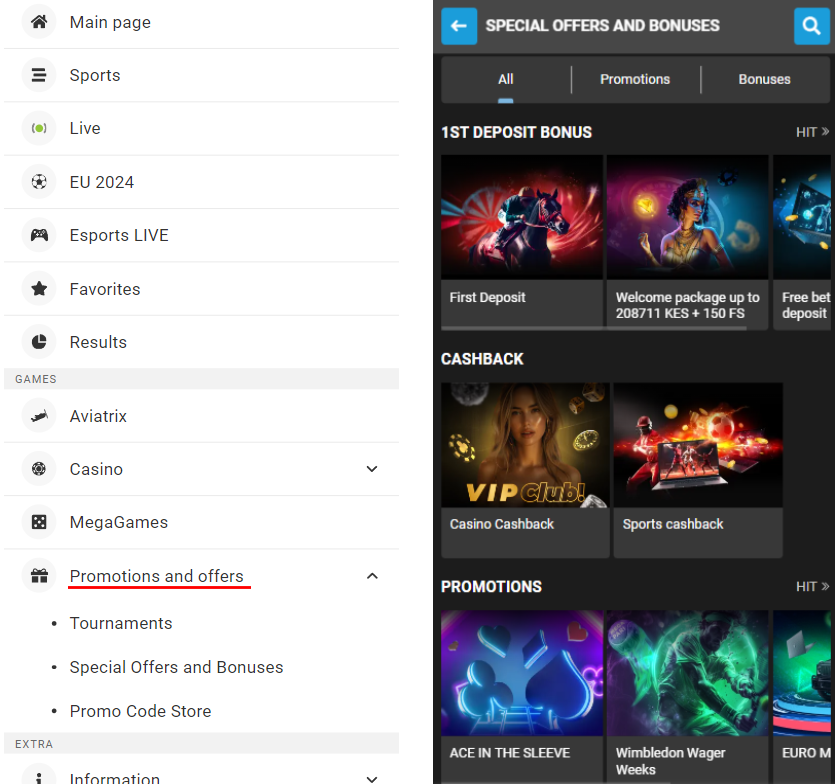Click the star Favorites icon
The image size is (835, 784).
pyautogui.click(x=39, y=289)
